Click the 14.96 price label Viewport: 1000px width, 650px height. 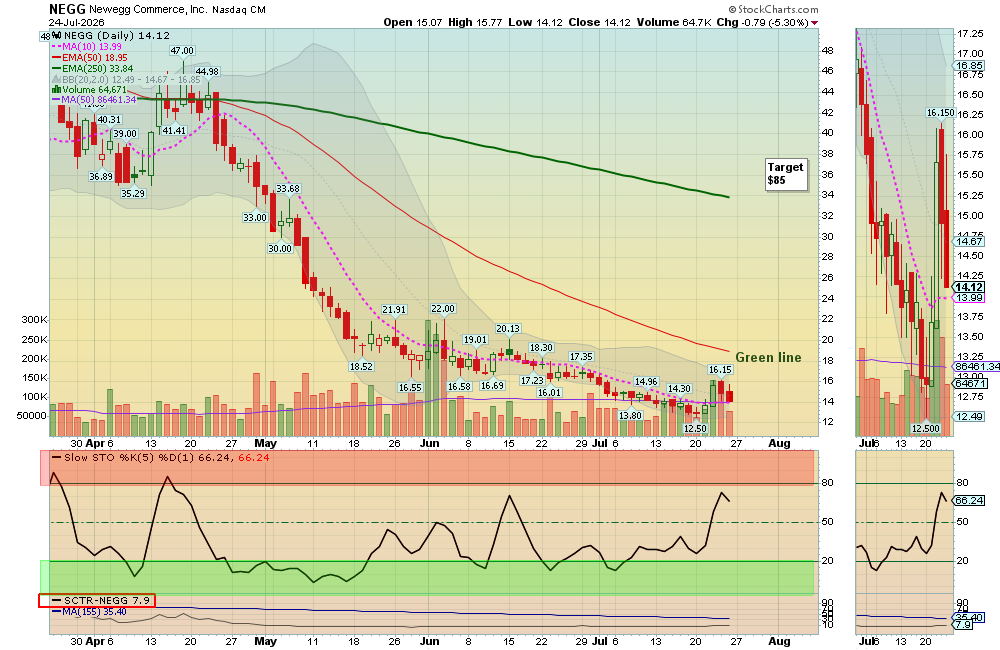pos(646,381)
